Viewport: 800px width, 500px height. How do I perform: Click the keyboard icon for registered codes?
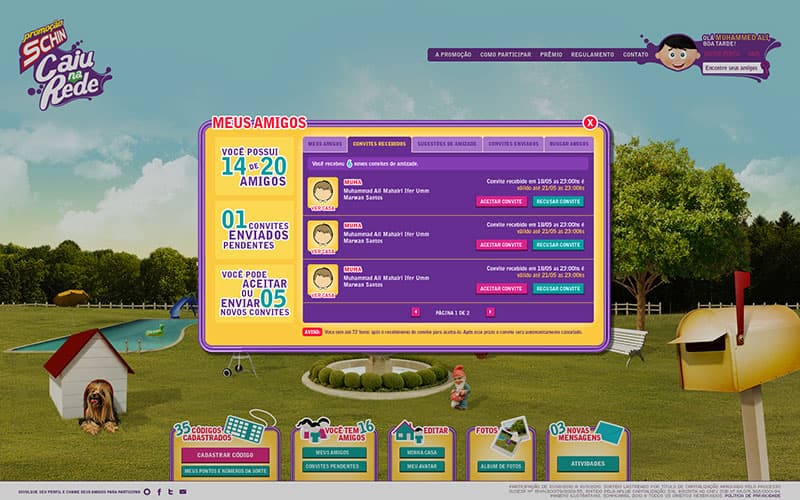243,431
